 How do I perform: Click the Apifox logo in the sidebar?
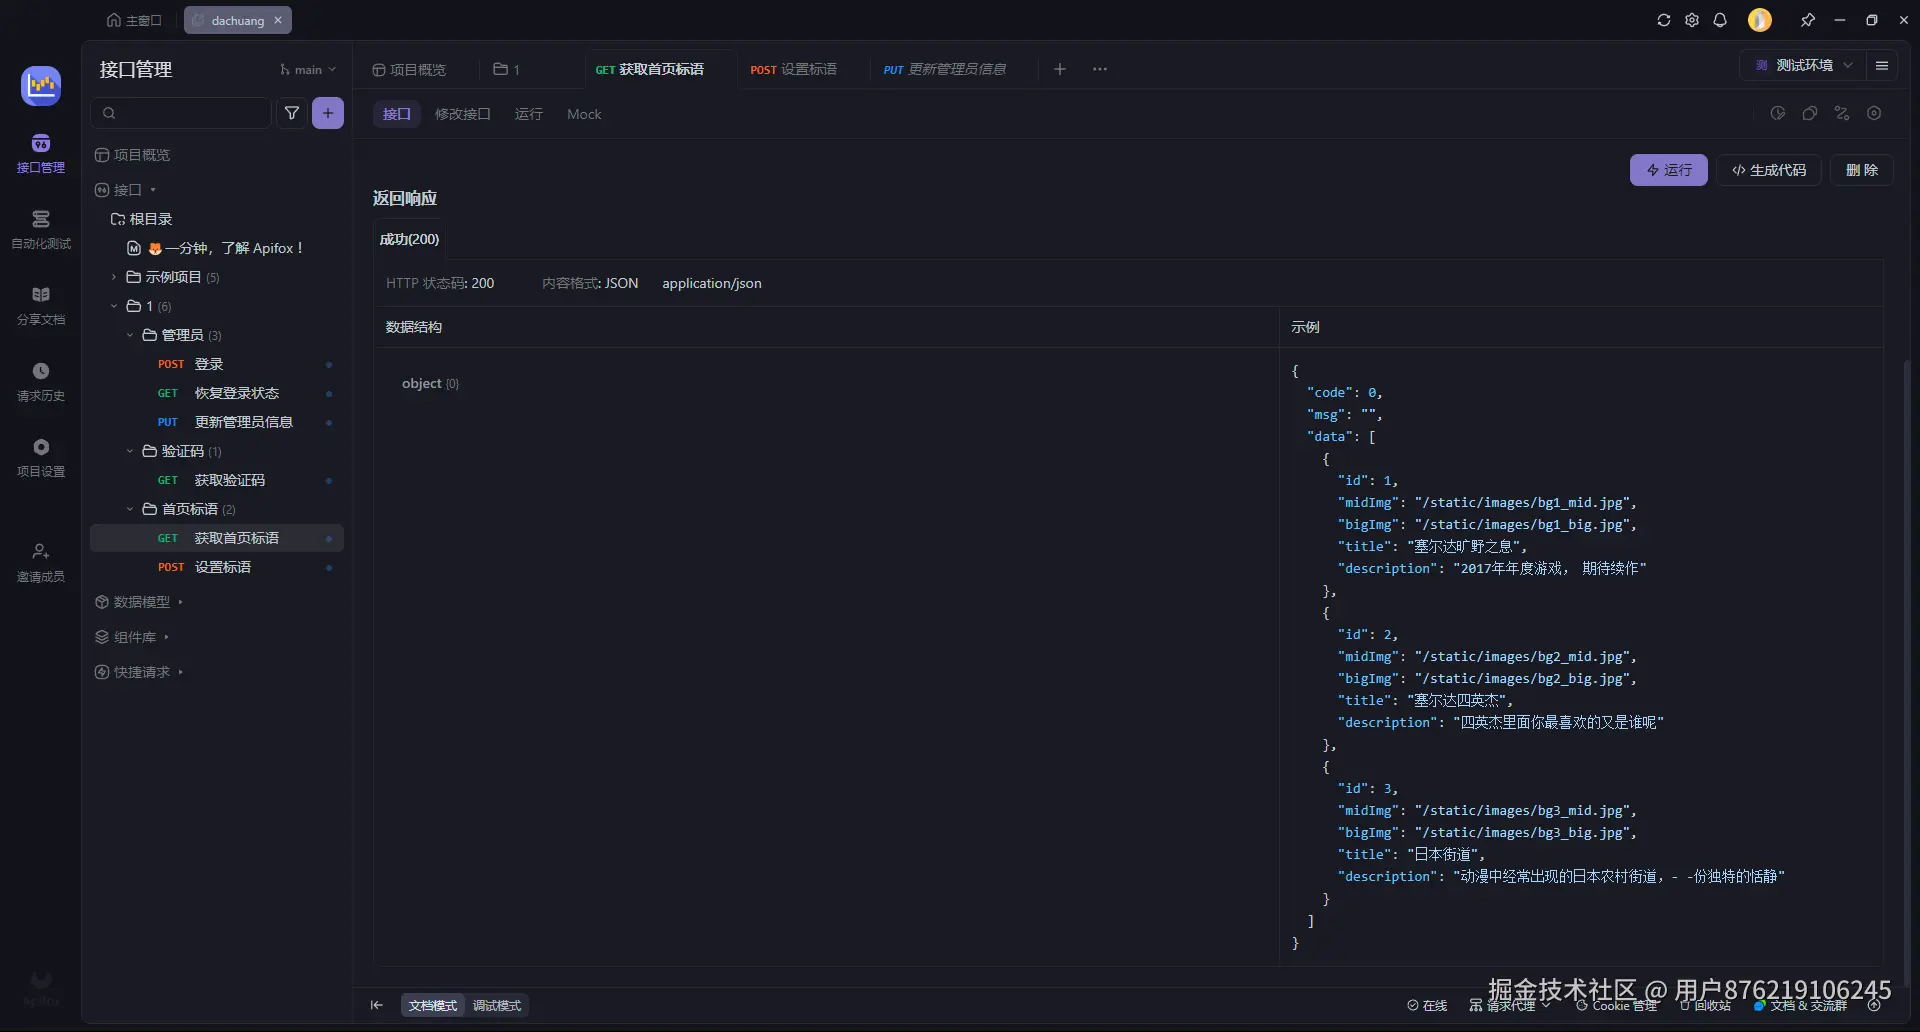pyautogui.click(x=41, y=86)
